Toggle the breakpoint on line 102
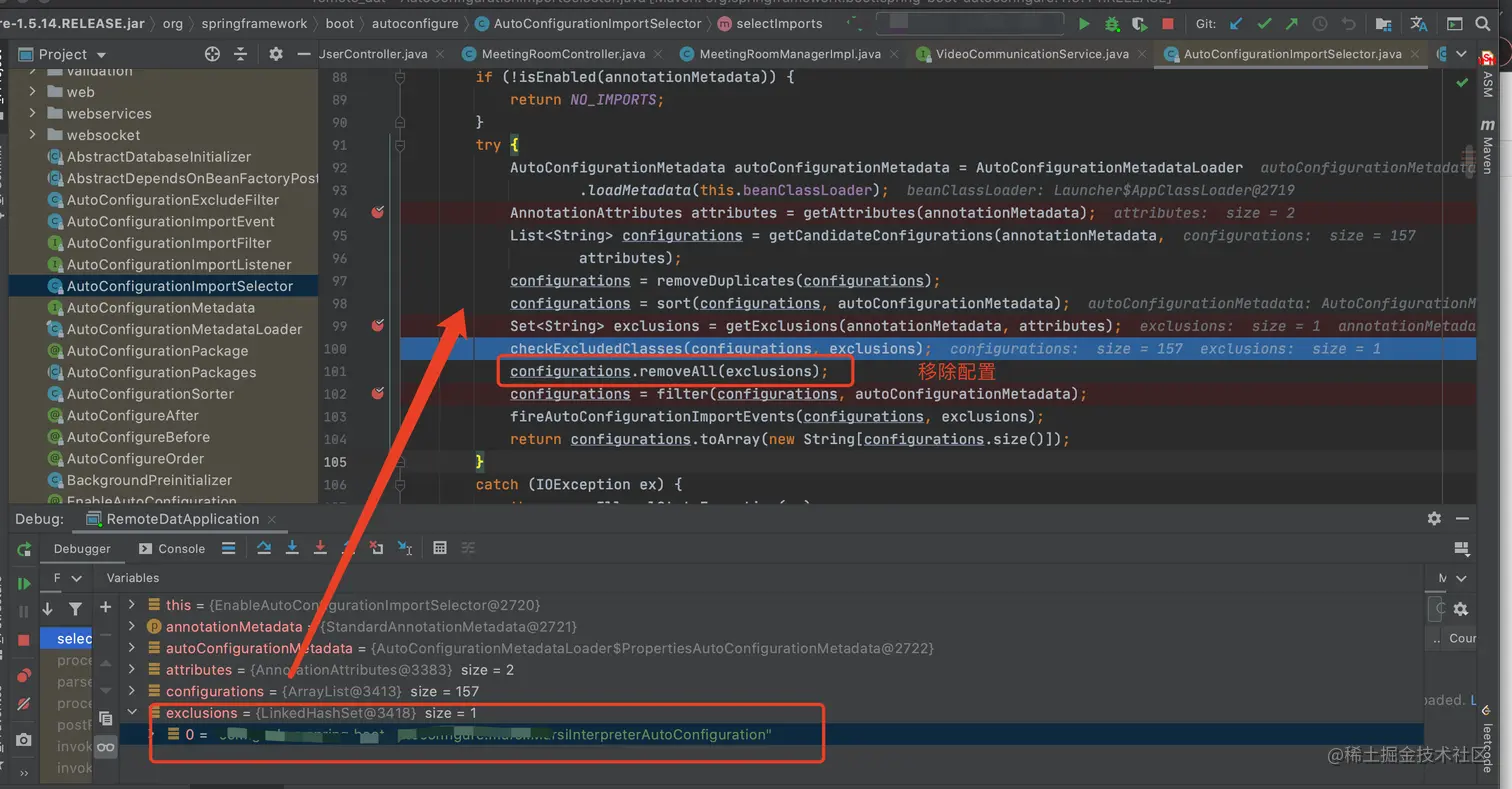This screenshot has height=789, width=1512. coord(378,393)
